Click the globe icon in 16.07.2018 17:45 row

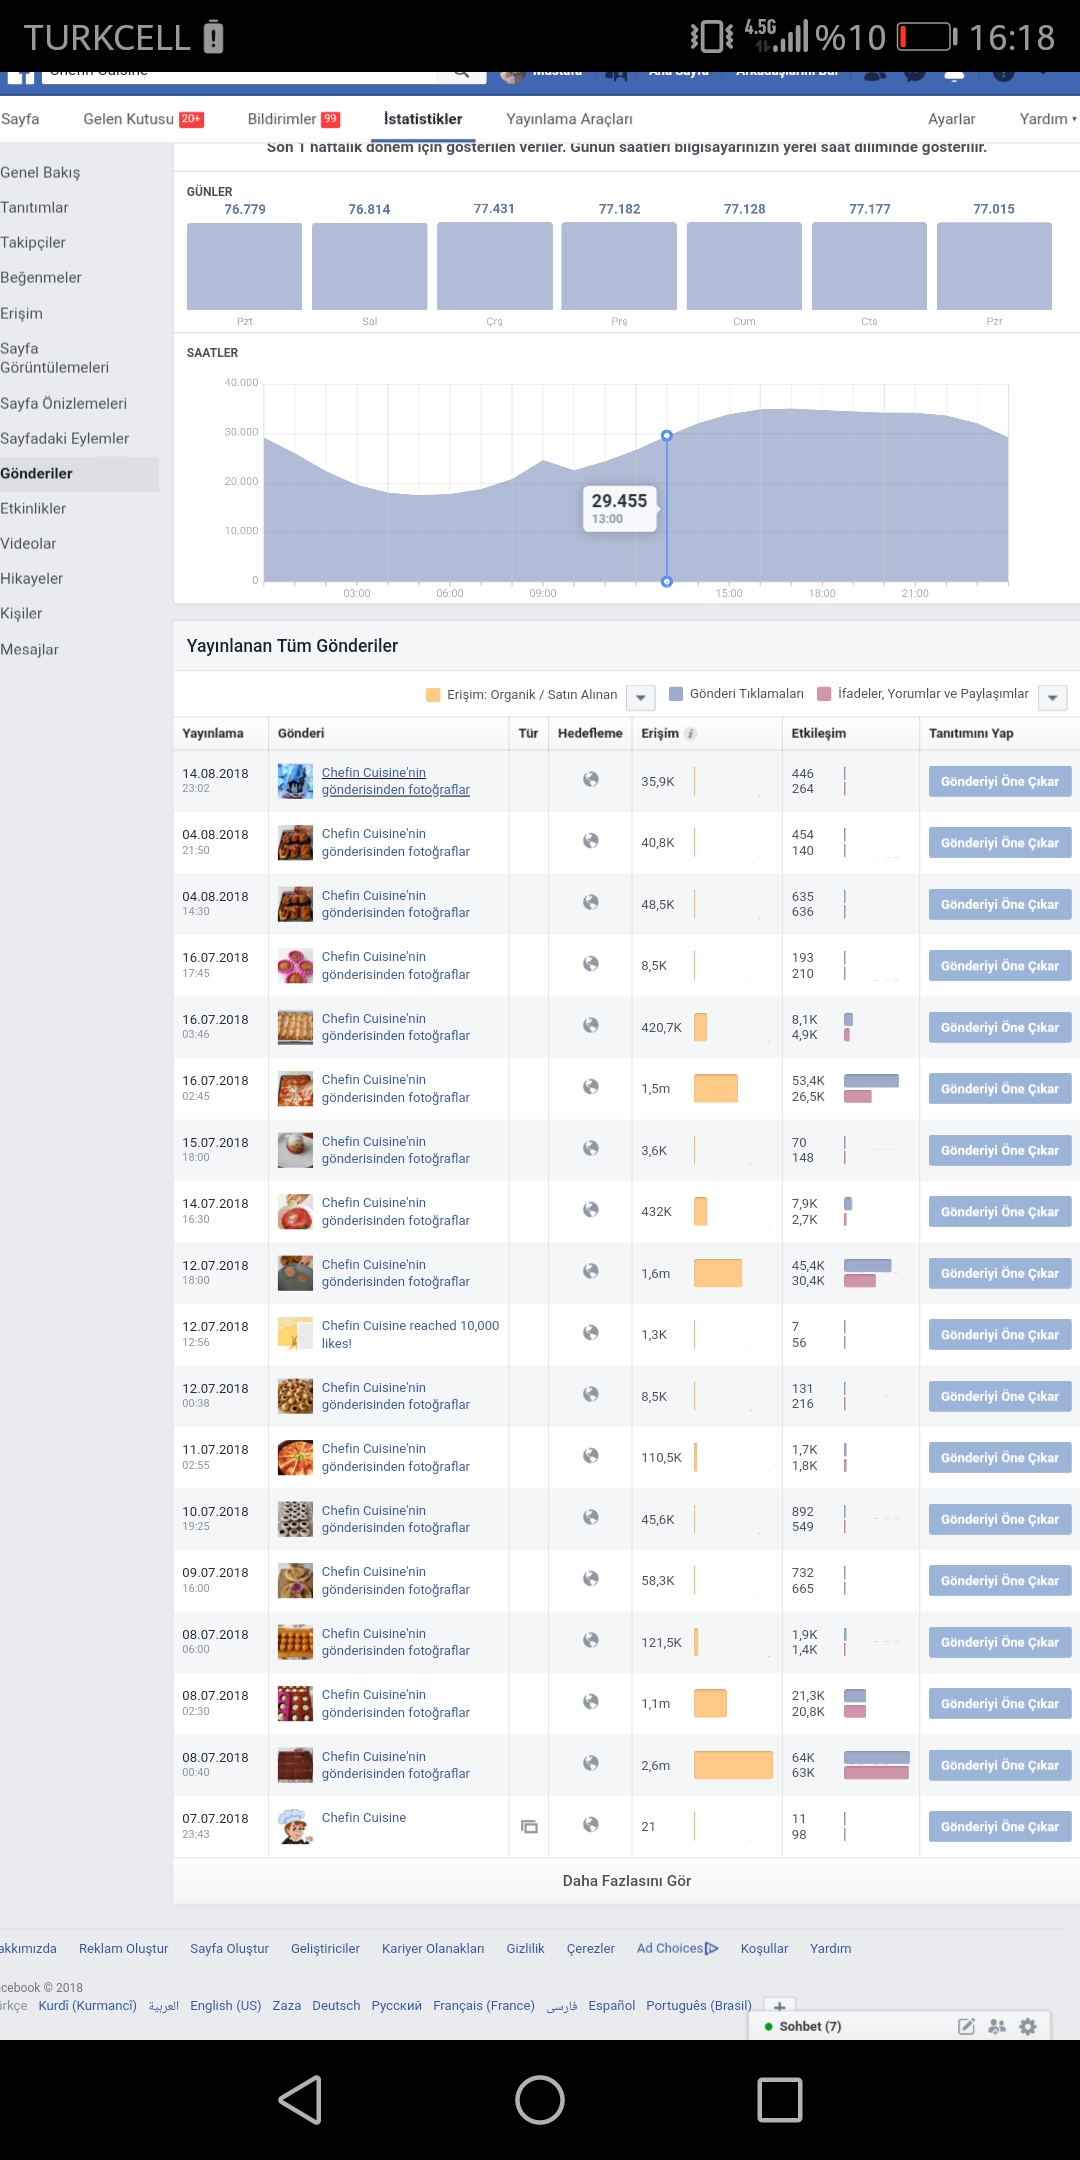(591, 963)
